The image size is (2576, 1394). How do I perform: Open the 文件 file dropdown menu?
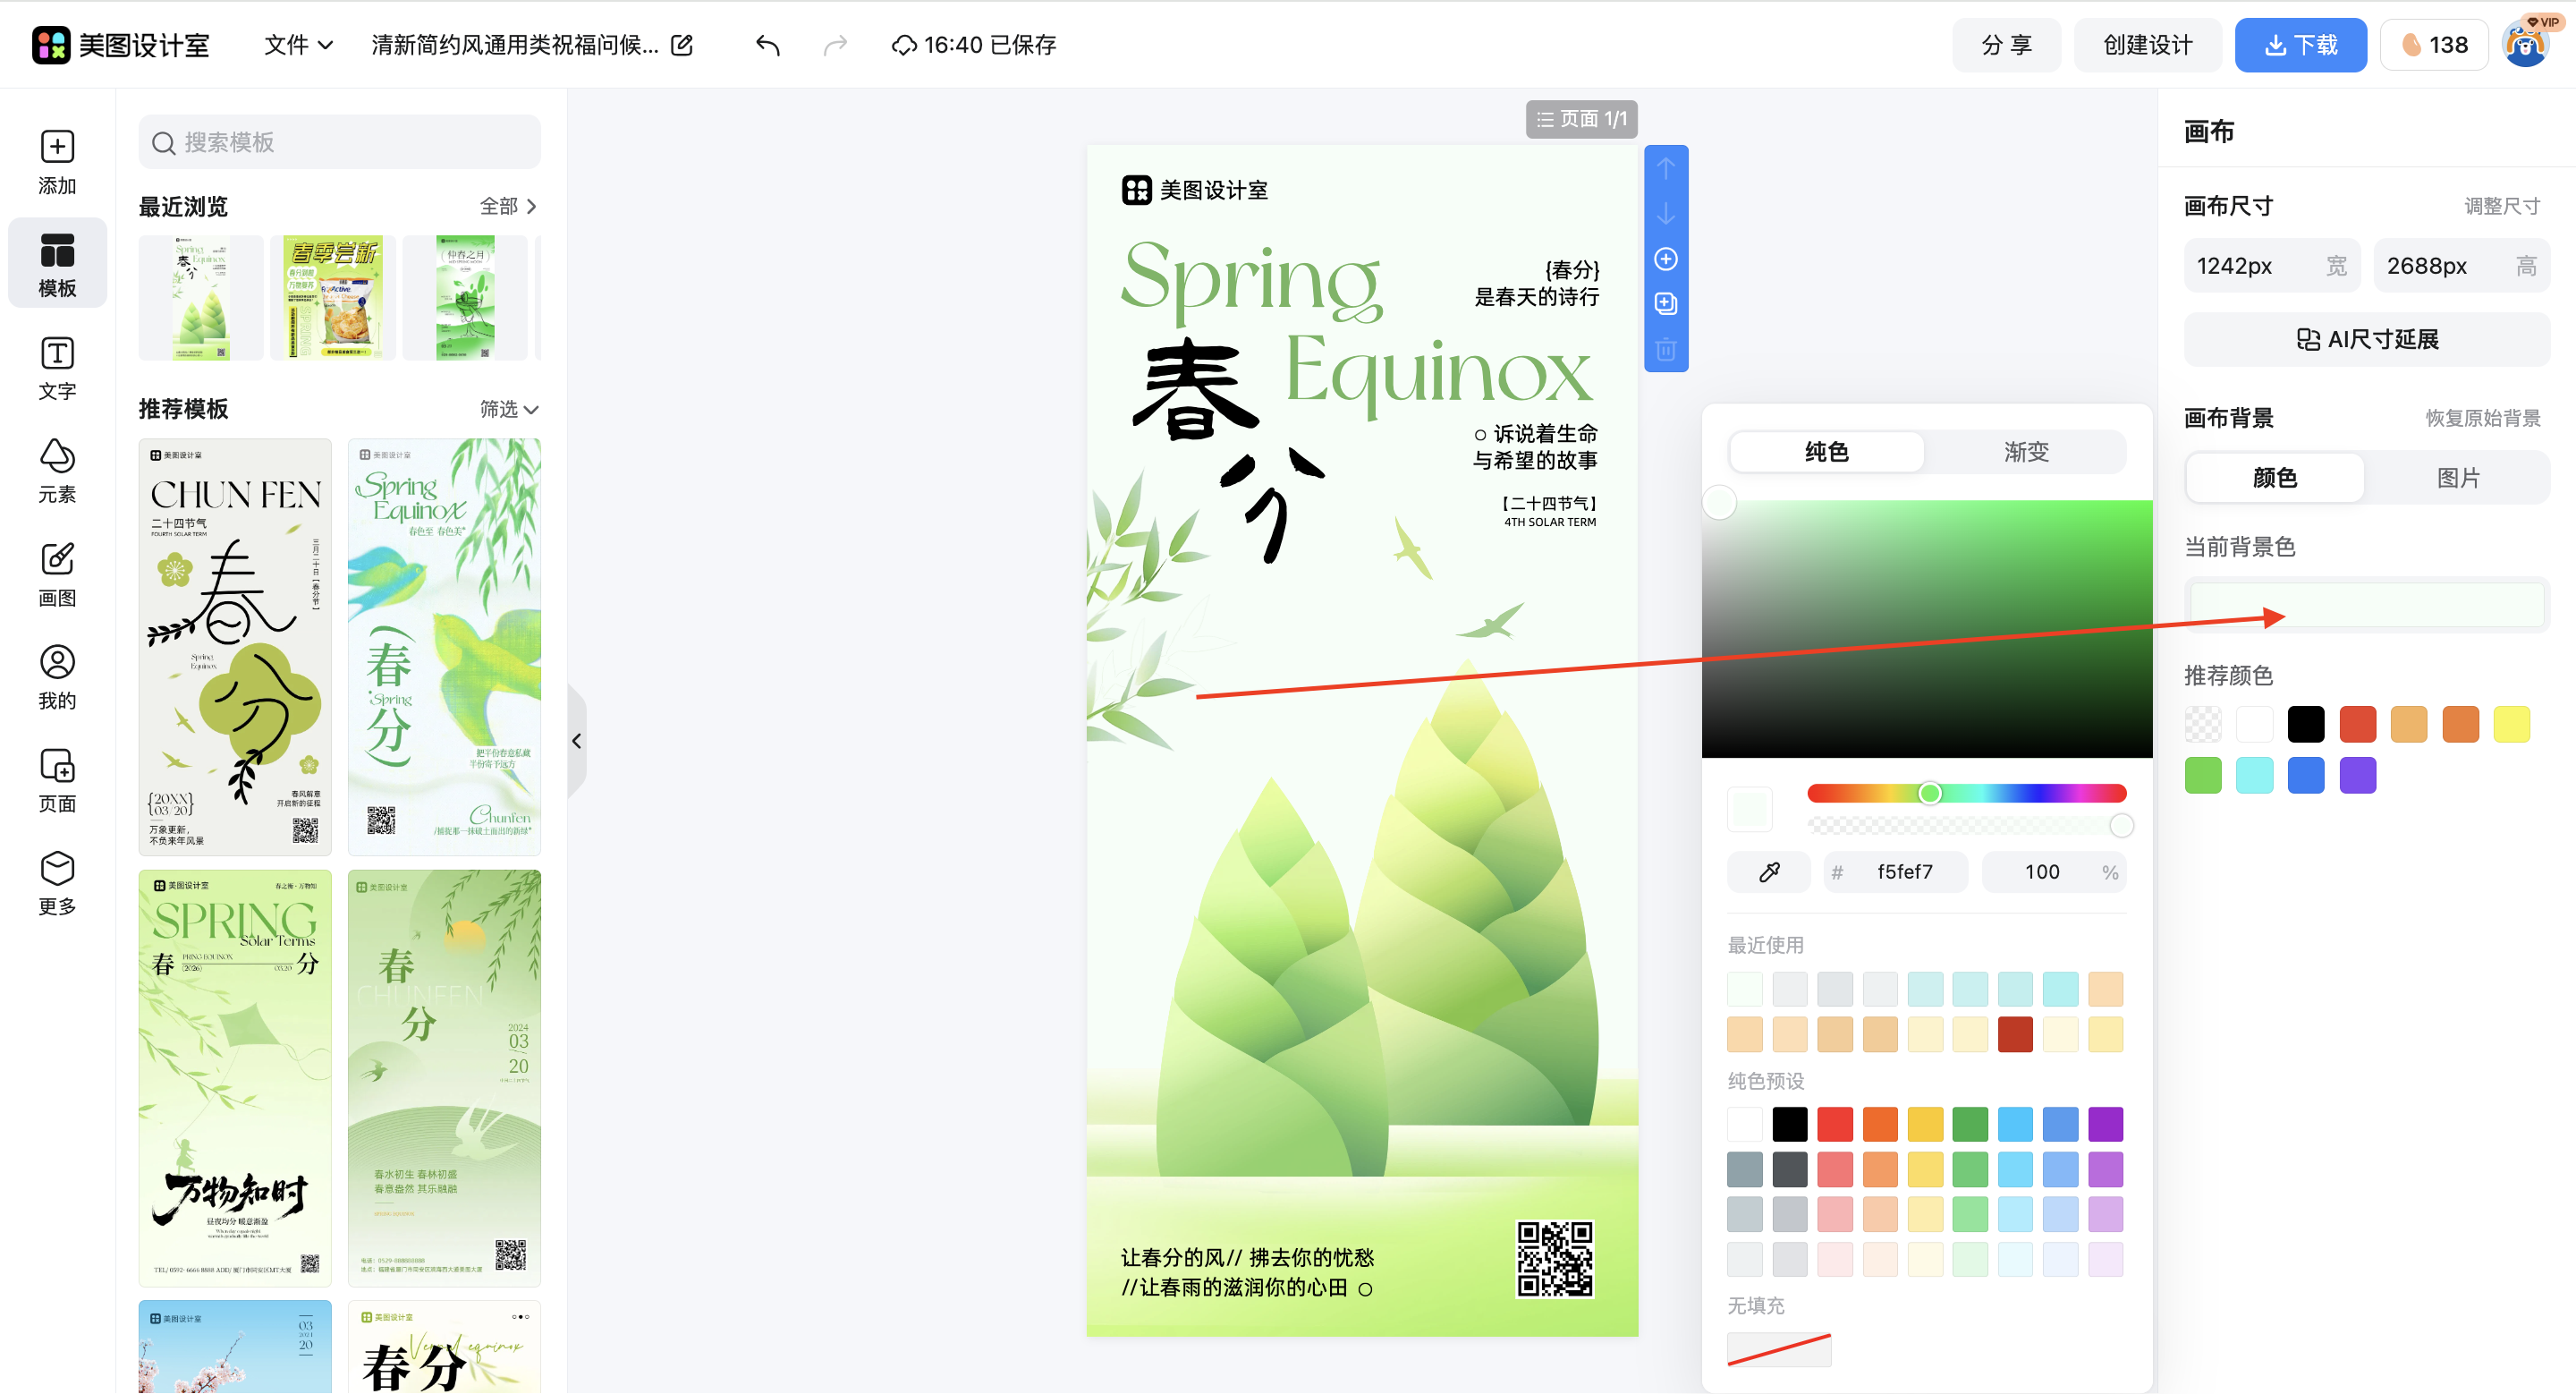(x=297, y=45)
